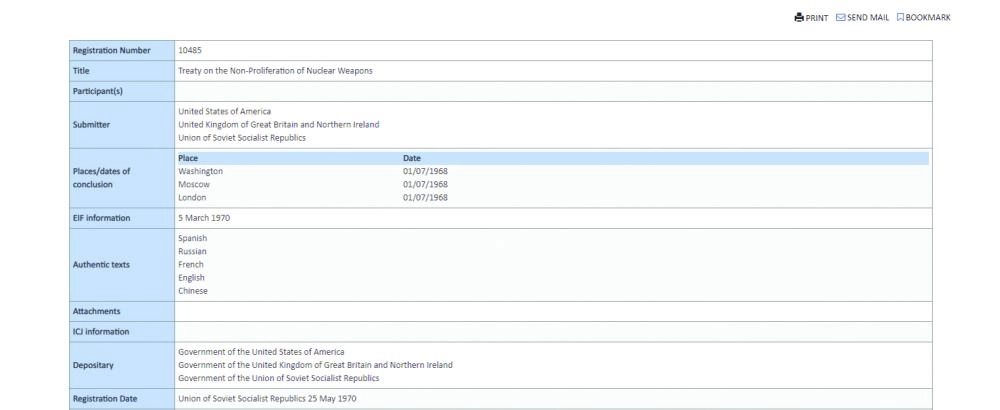Select the Washington place row
Screen dimensions: 1000x410
(x=200, y=171)
